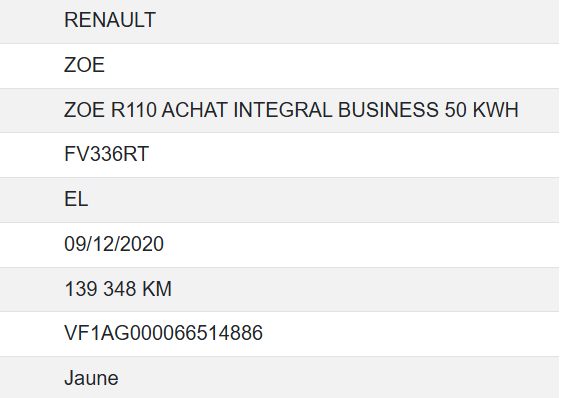
Task: Click the R110 motor designation
Action: (x=133, y=109)
